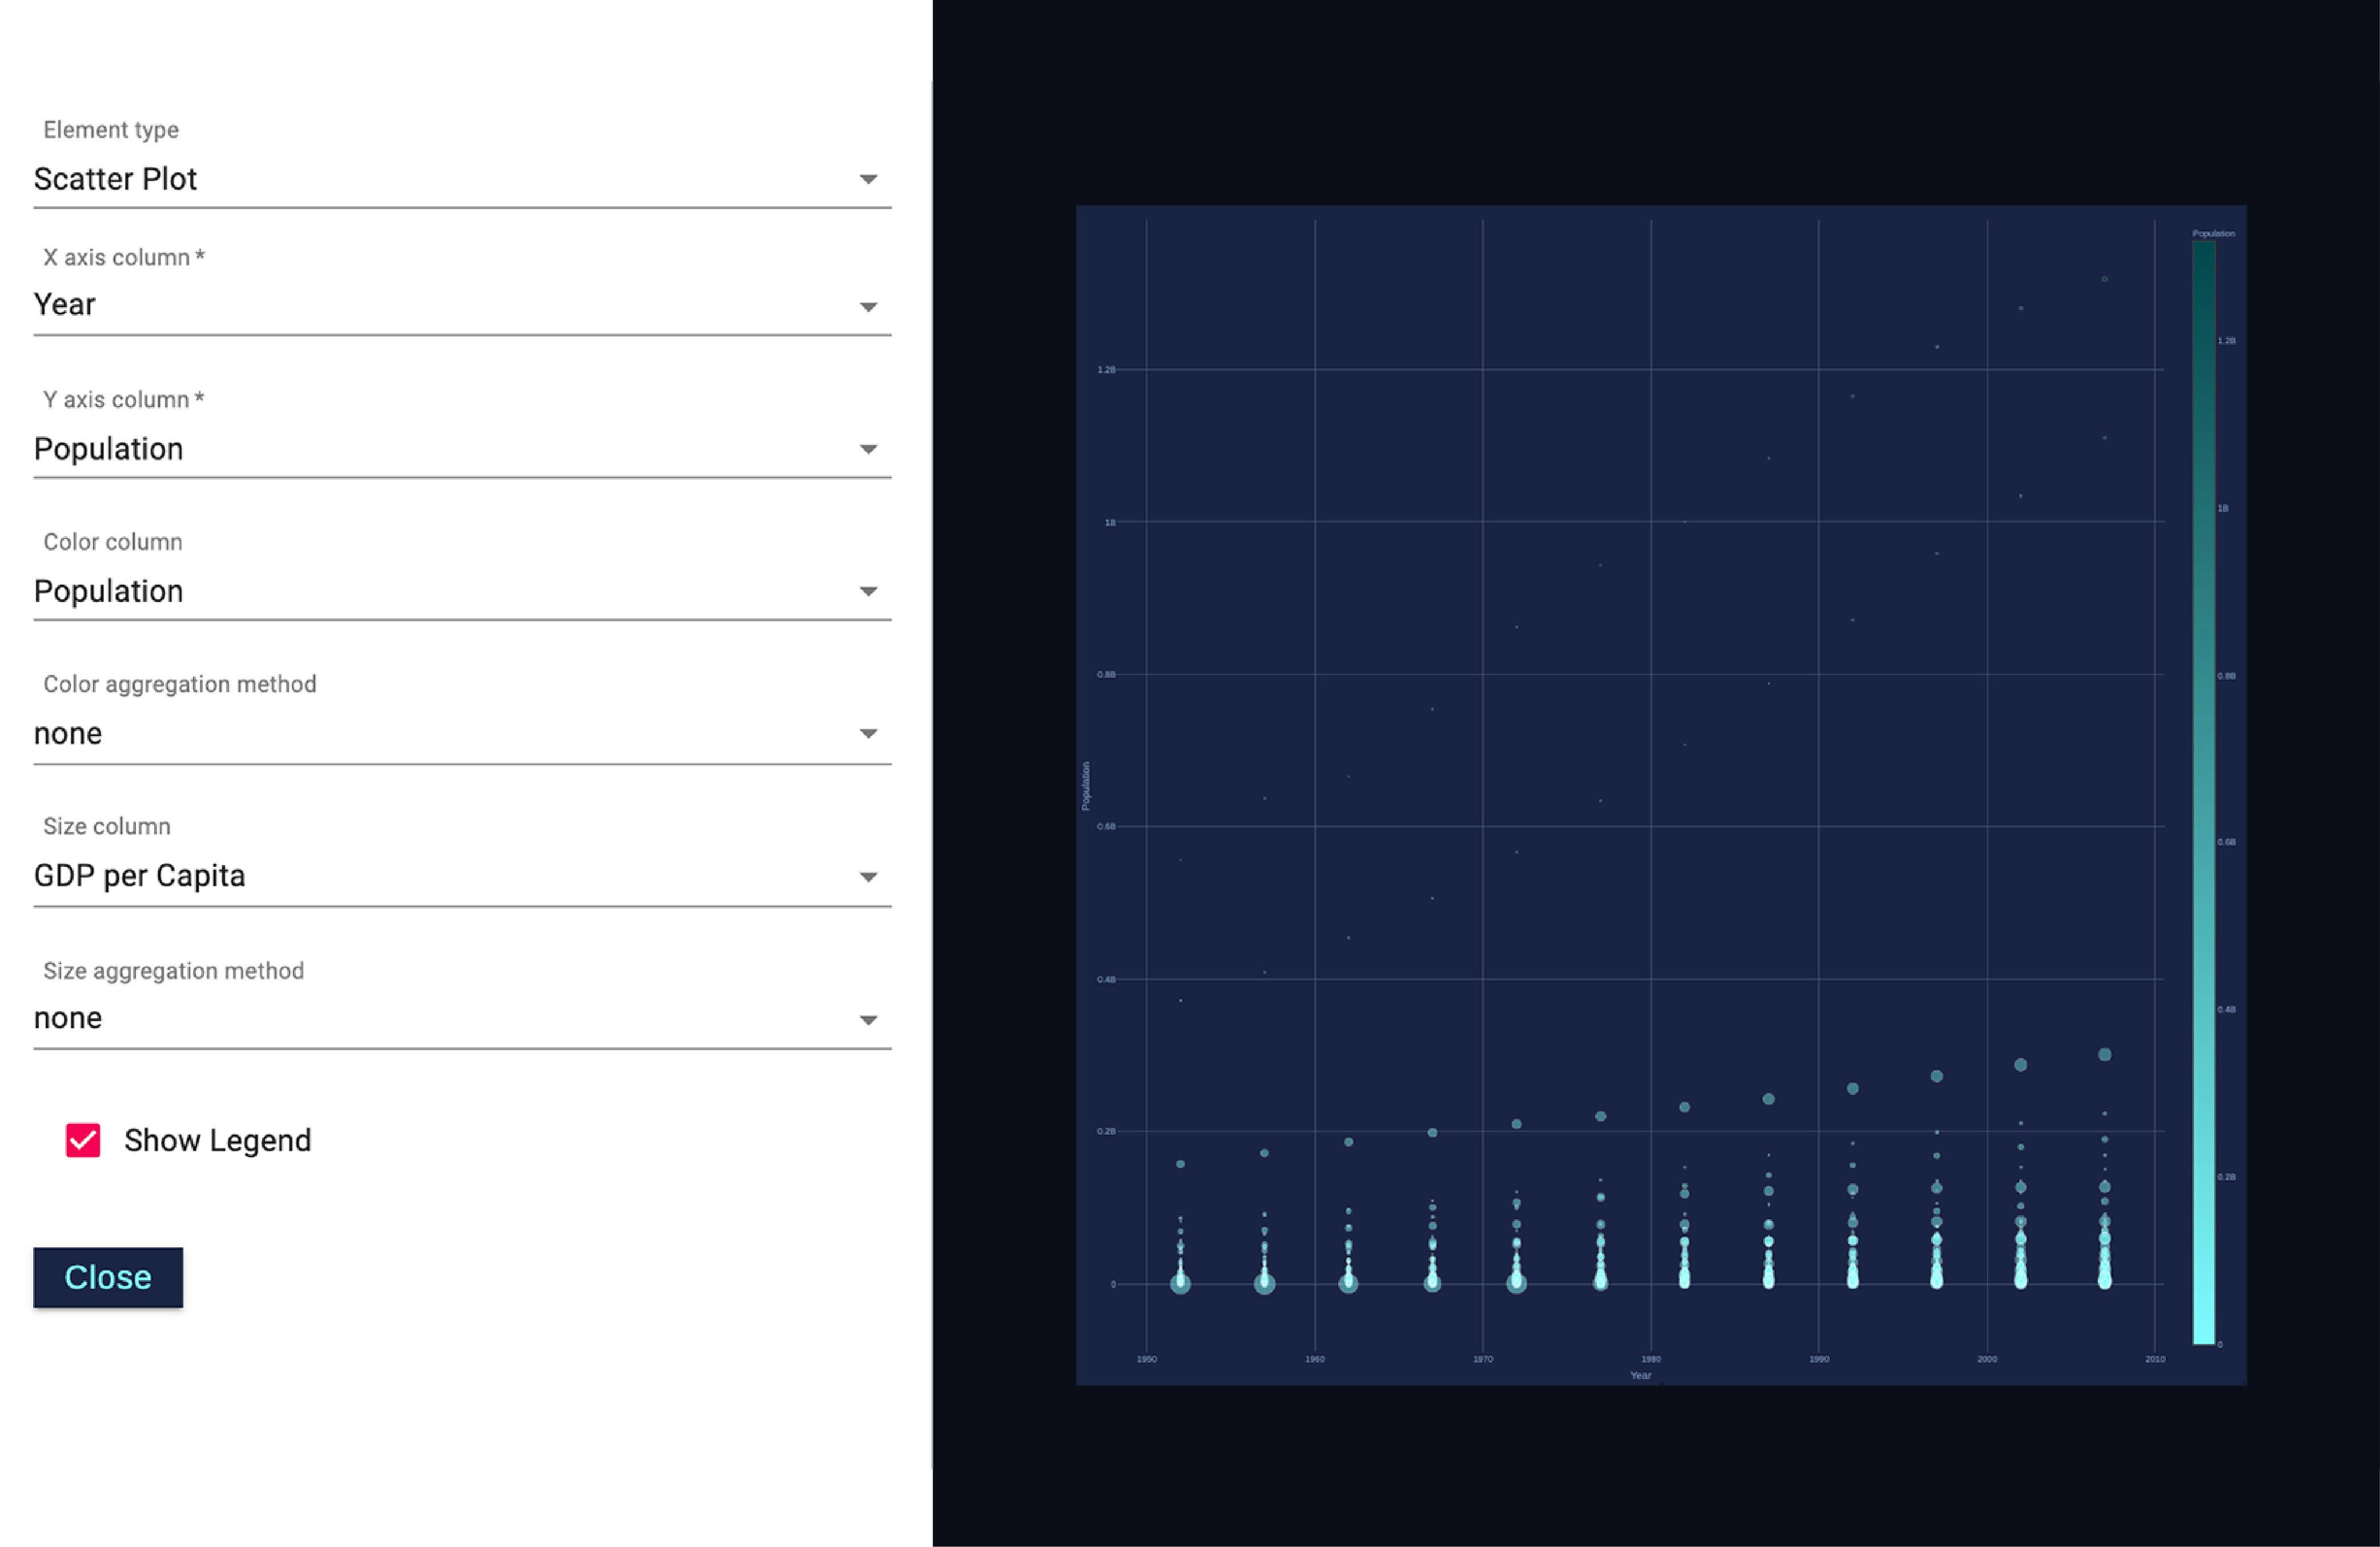Click the "Year" x-axis title under the chart
This screenshot has width=2380, height=1547.
coord(1640,1375)
